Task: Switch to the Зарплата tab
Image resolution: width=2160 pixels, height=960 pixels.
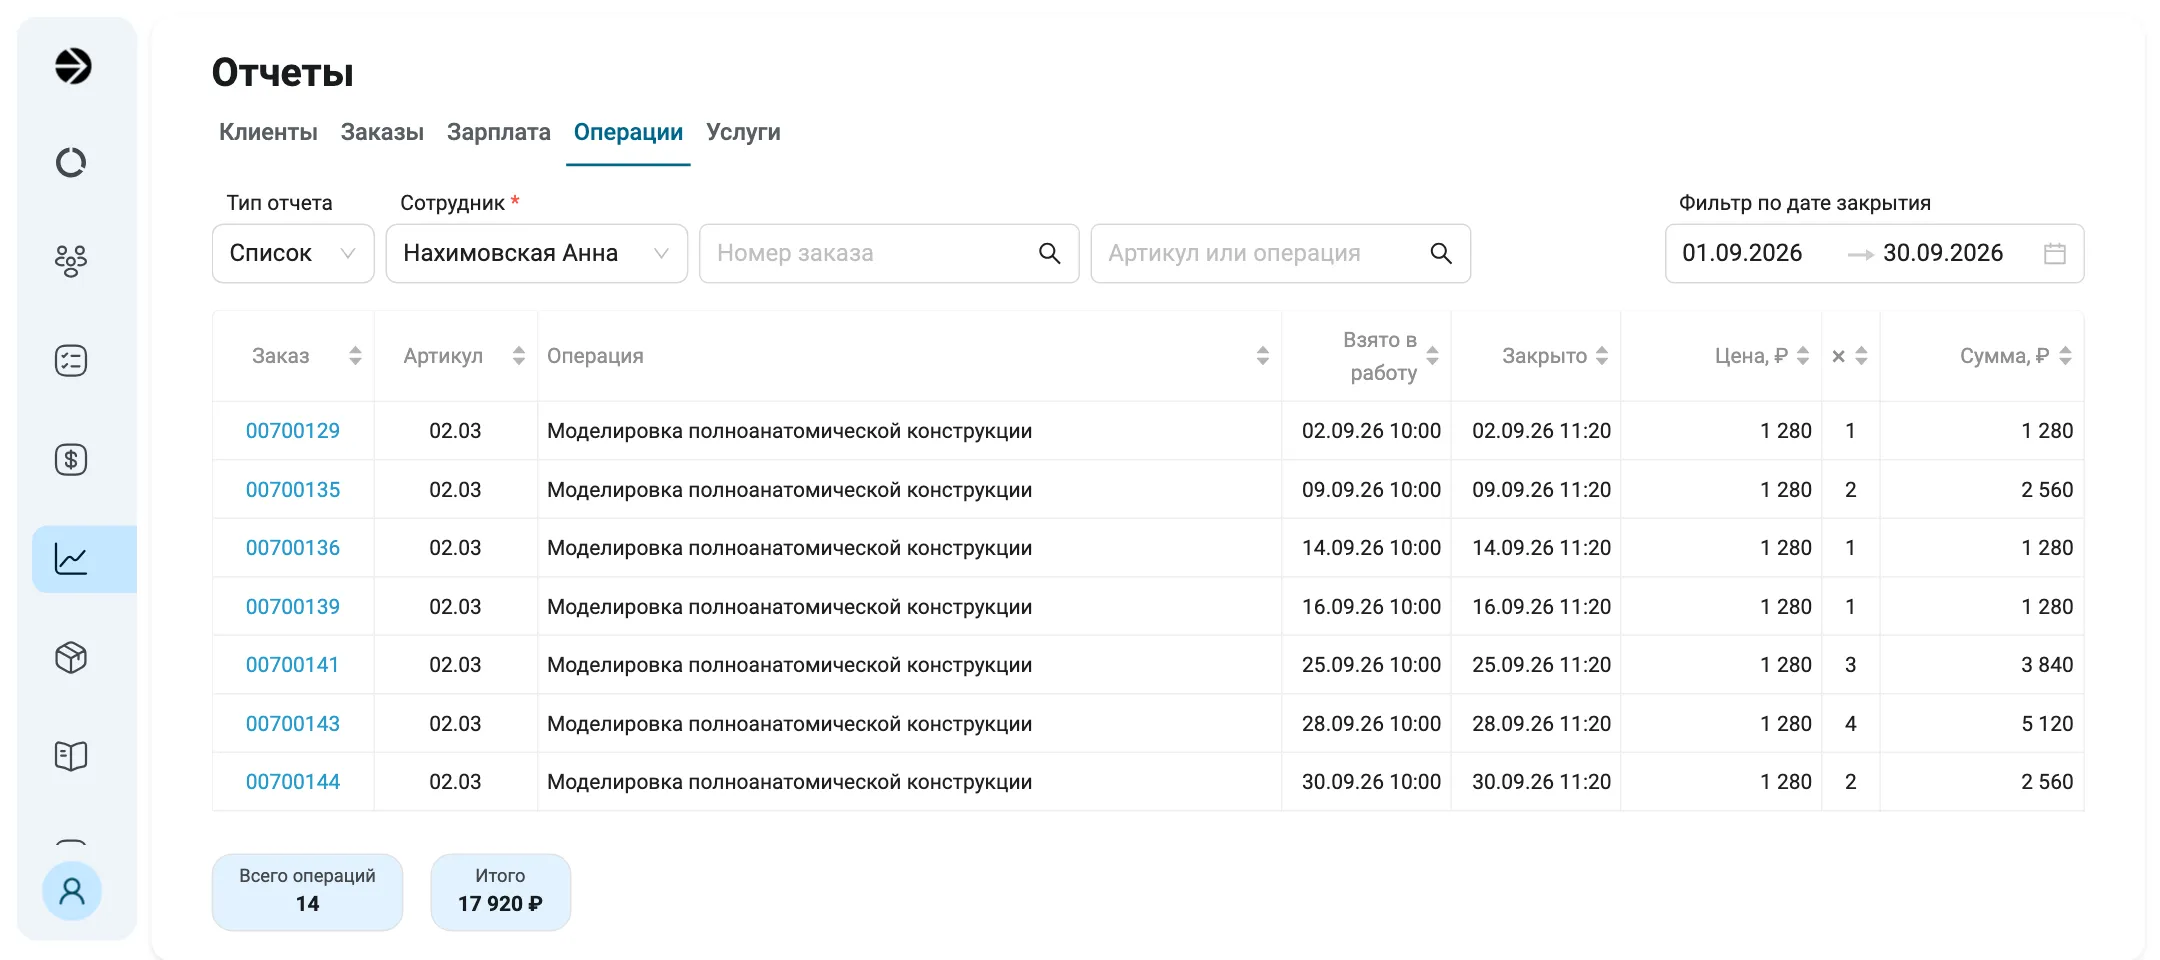Action: [x=499, y=132]
